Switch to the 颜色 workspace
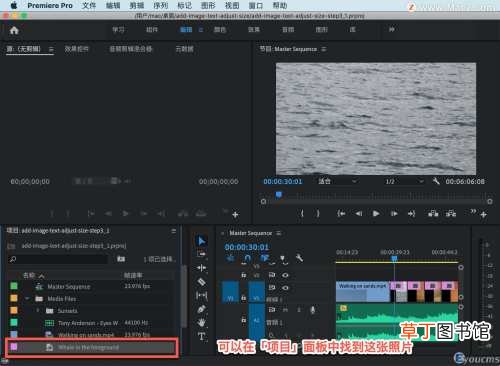This screenshot has width=500, height=366. (220, 30)
